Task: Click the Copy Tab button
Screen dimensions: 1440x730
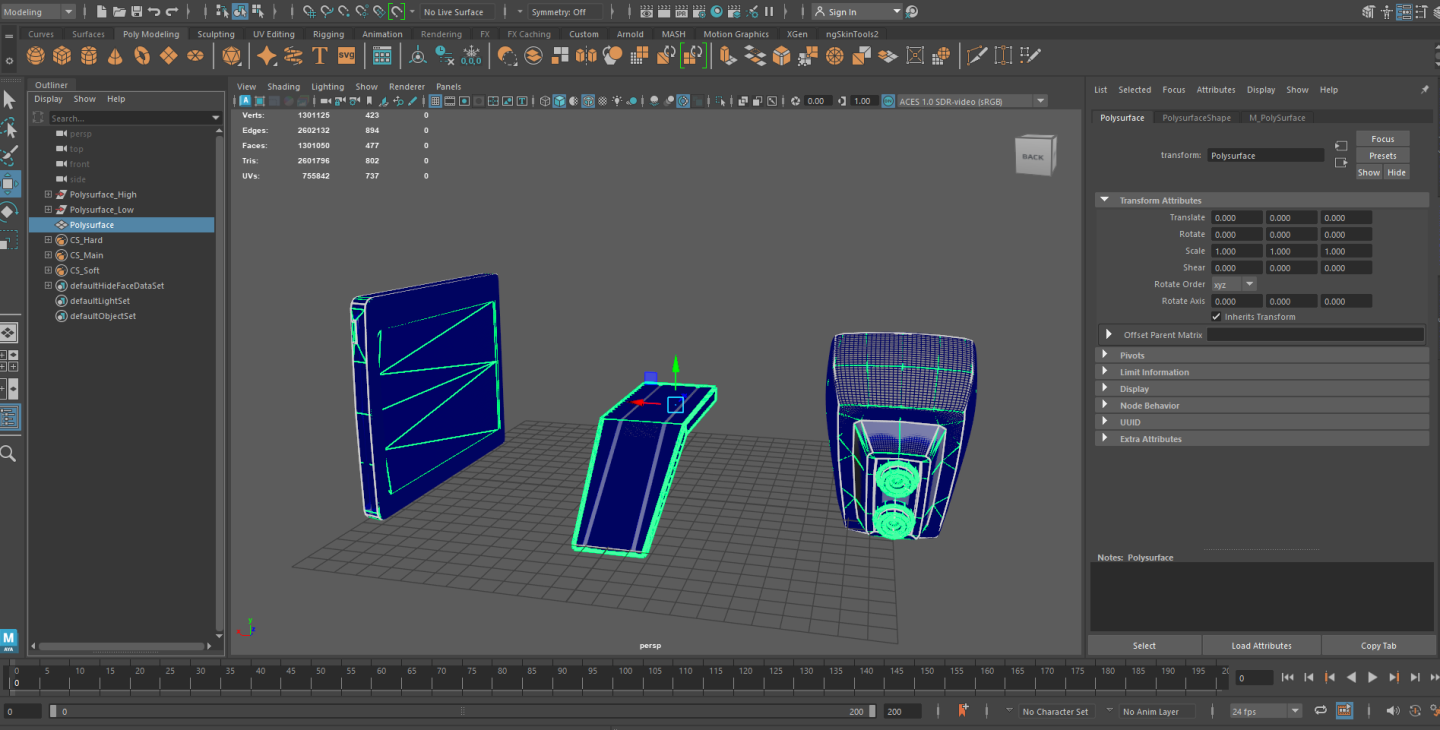Action: [1378, 645]
